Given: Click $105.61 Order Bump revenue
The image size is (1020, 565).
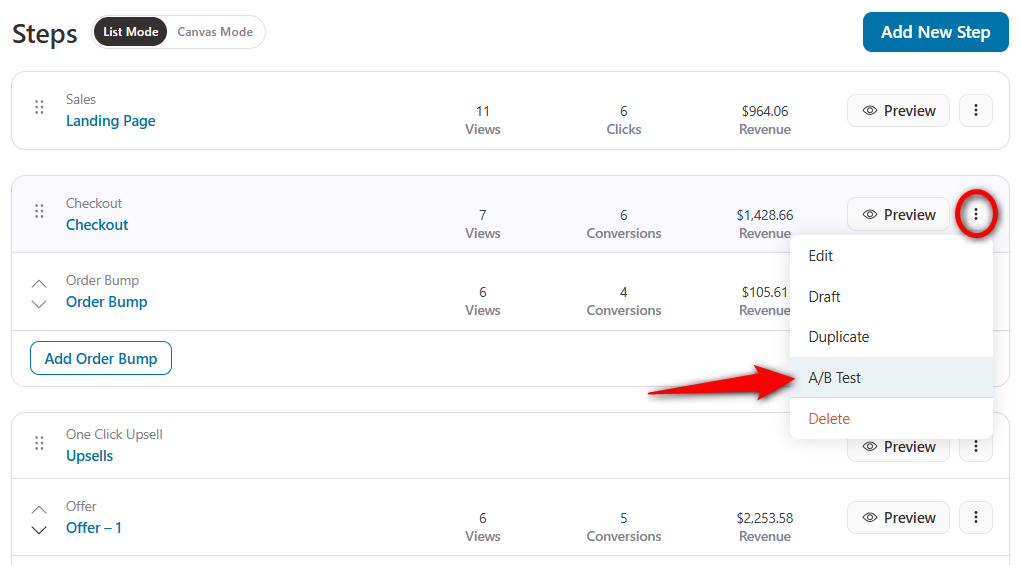Looking at the screenshot, I should pyautogui.click(x=765, y=293).
